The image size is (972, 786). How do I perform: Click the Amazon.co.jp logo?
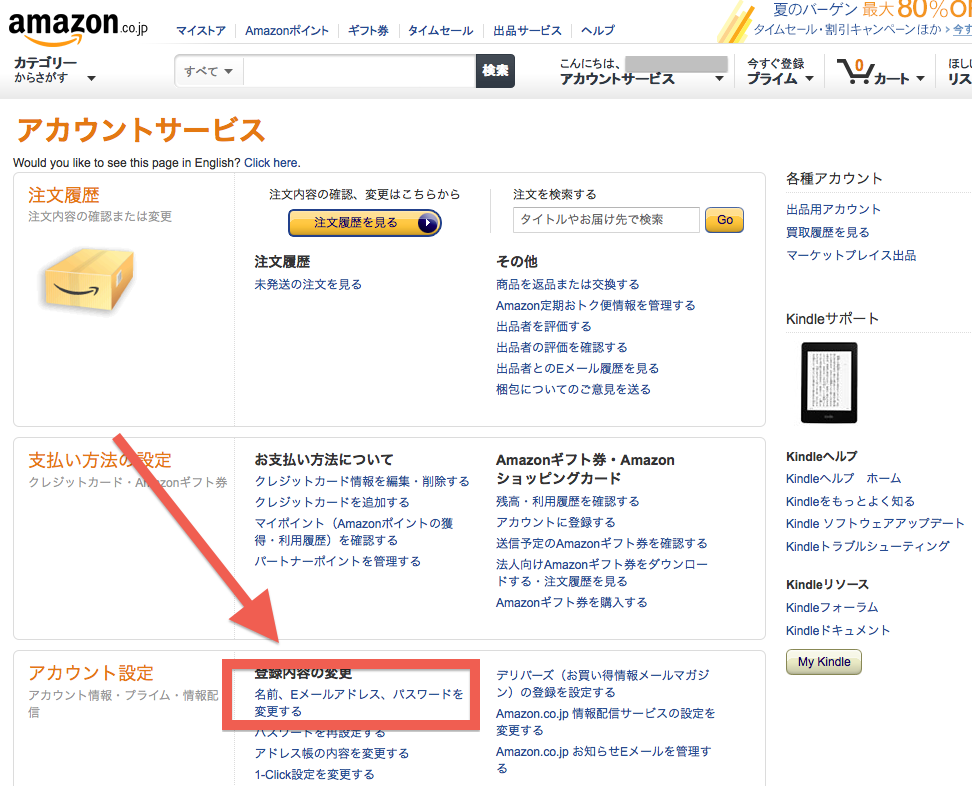tap(78, 27)
